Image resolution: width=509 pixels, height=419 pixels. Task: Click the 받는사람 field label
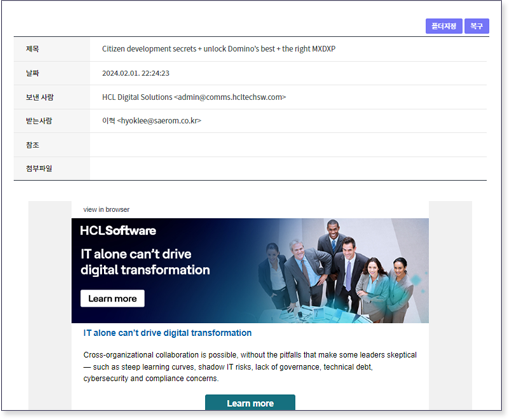coord(39,121)
